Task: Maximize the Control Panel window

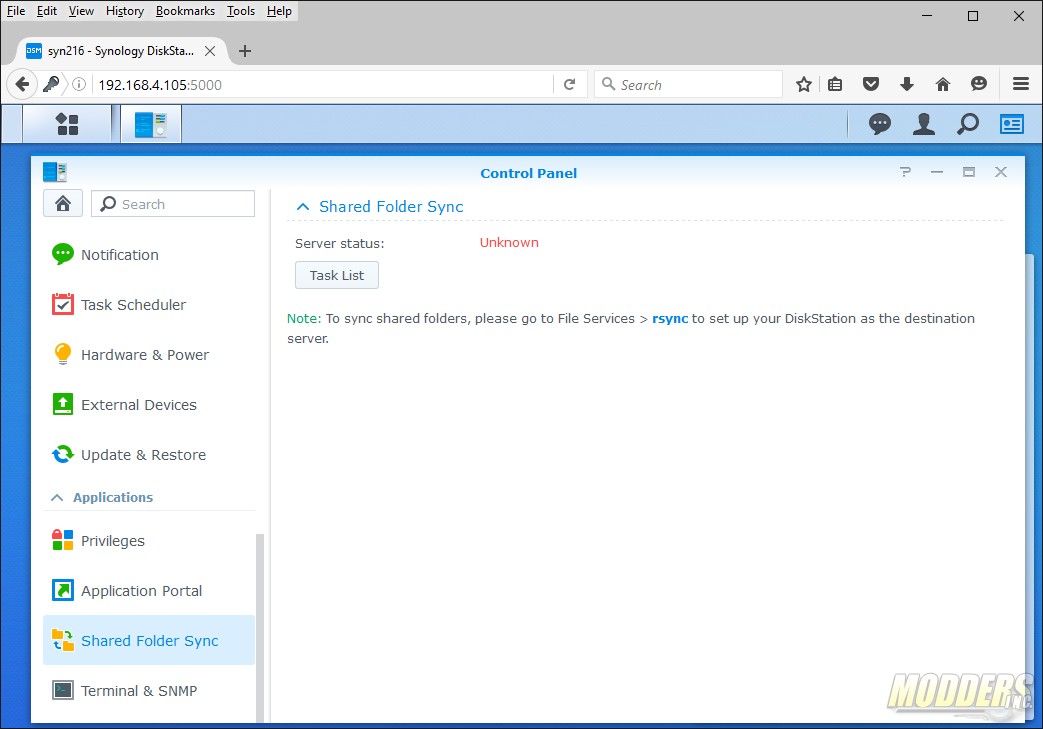Action: [968, 172]
